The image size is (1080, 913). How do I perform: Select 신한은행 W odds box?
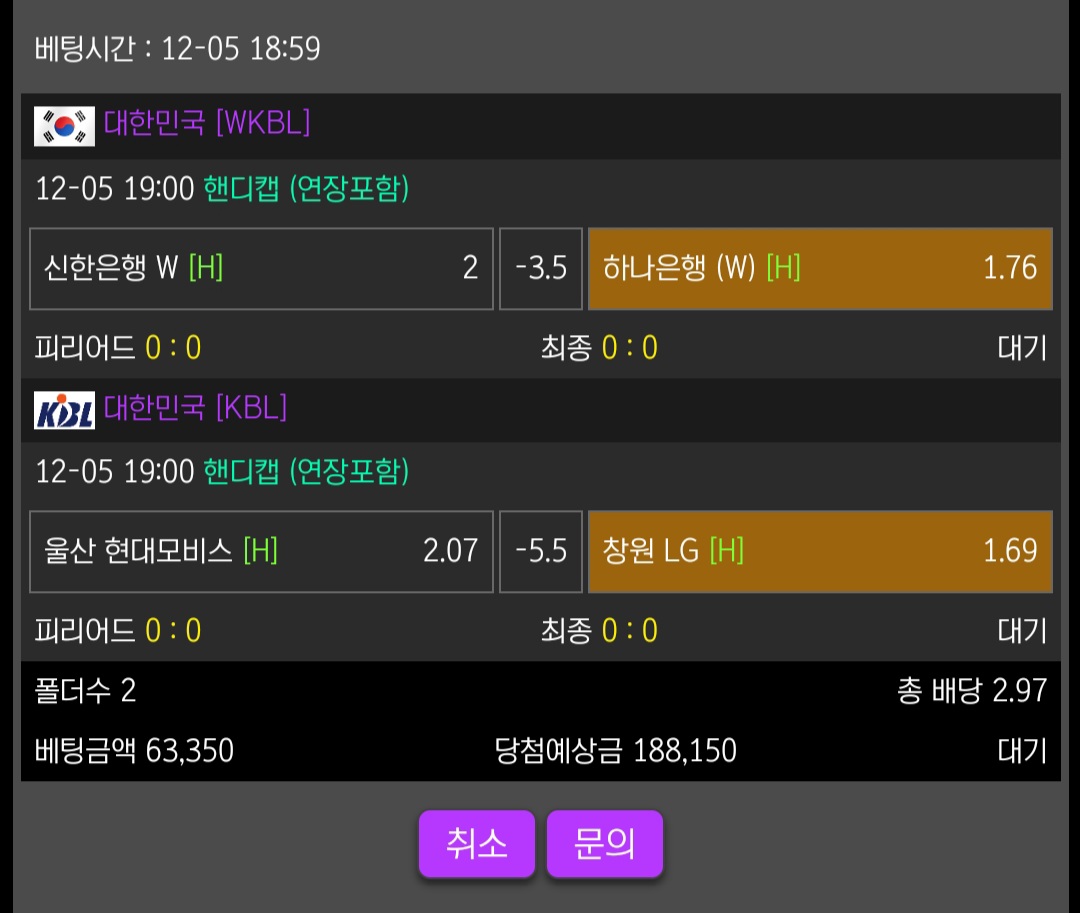pyautogui.click(x=261, y=268)
